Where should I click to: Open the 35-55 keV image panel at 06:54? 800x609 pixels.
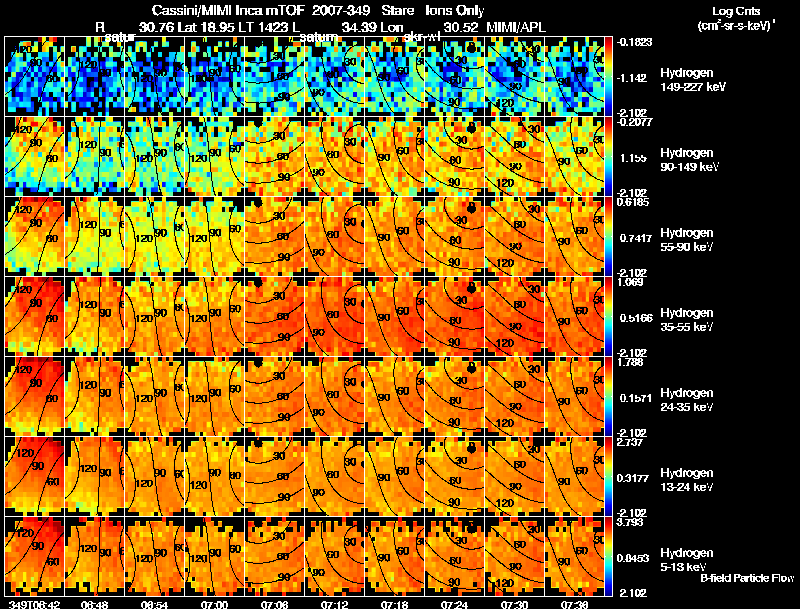point(155,317)
